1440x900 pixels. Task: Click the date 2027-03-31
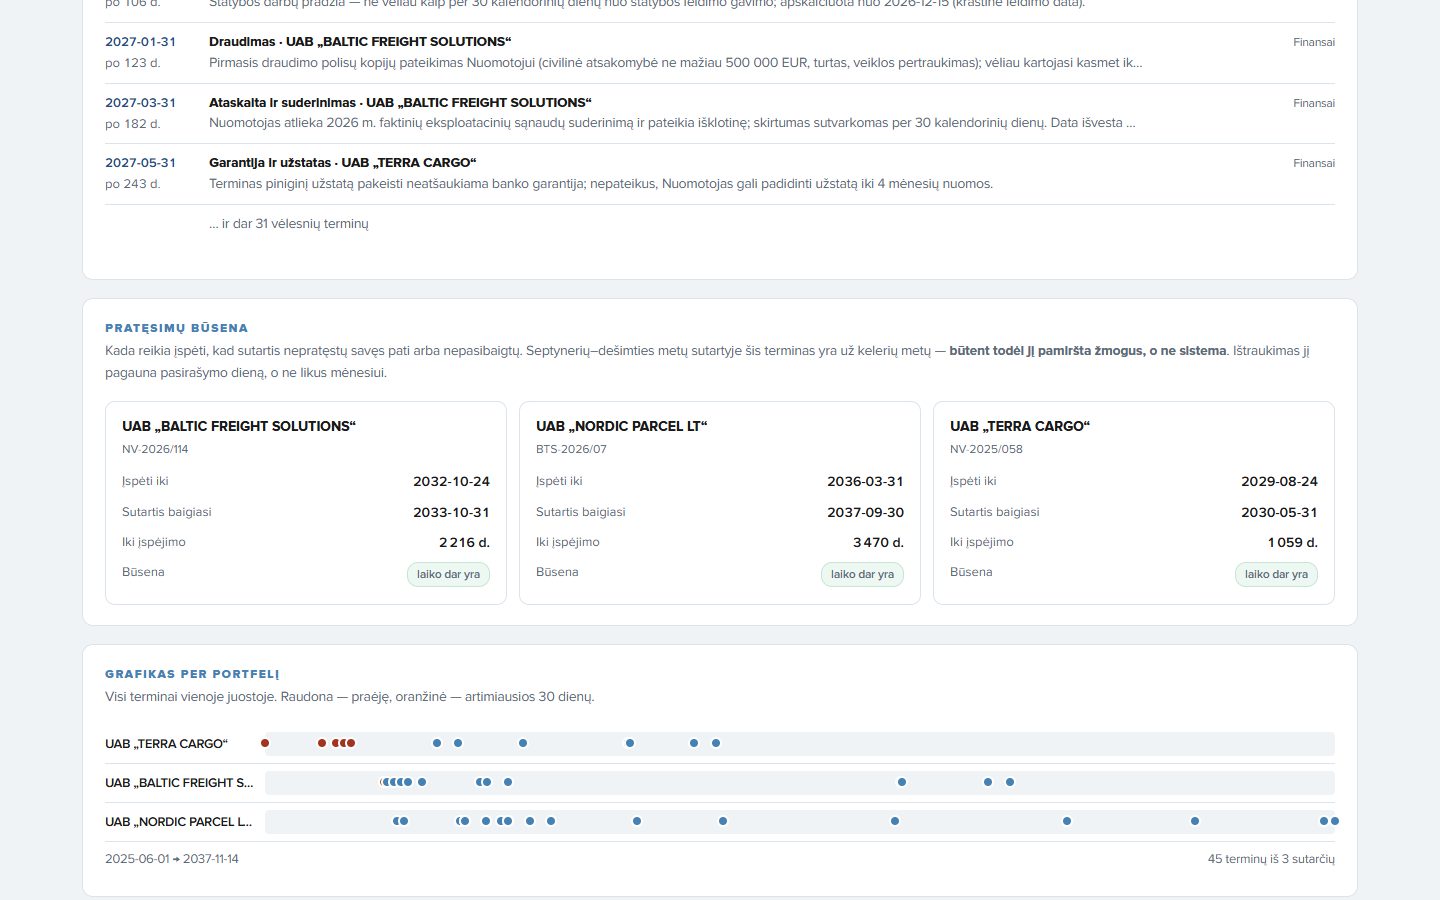[x=140, y=103]
